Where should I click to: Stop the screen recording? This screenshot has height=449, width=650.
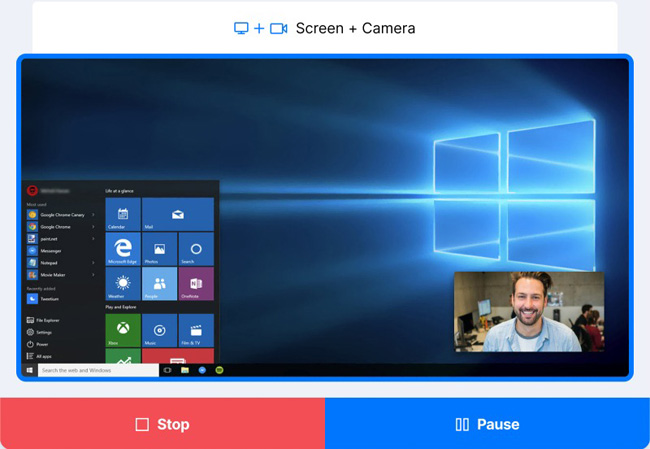tap(162, 424)
